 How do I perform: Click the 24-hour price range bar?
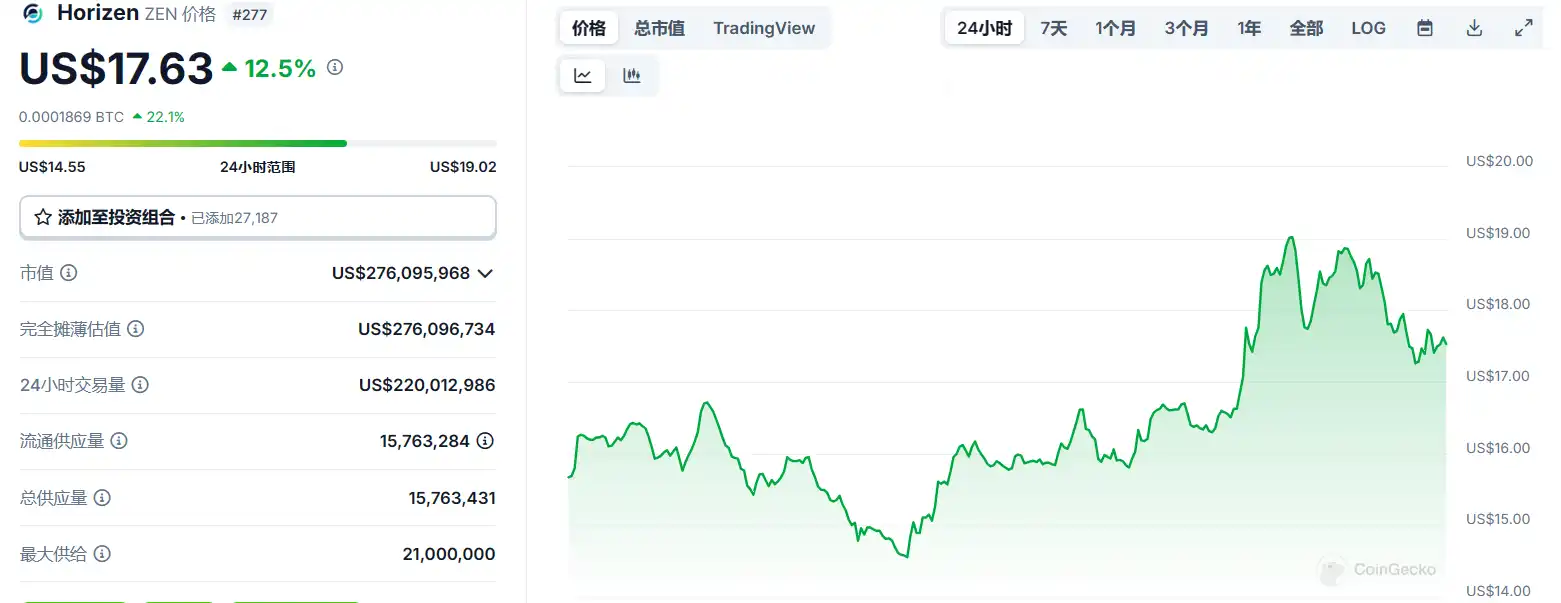(257, 144)
